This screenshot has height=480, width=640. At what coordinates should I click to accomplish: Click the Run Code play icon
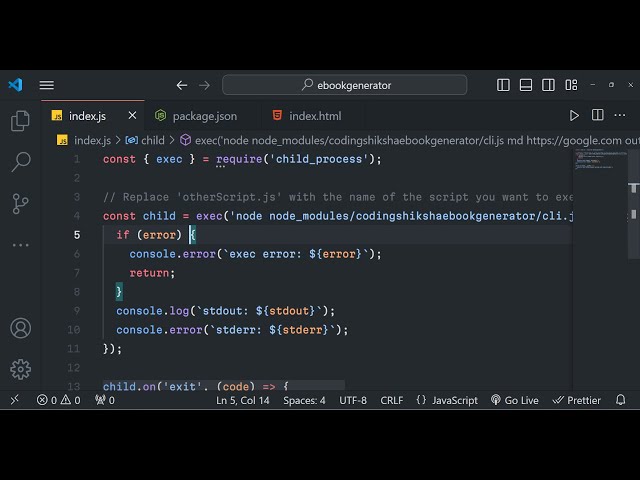pos(574,116)
